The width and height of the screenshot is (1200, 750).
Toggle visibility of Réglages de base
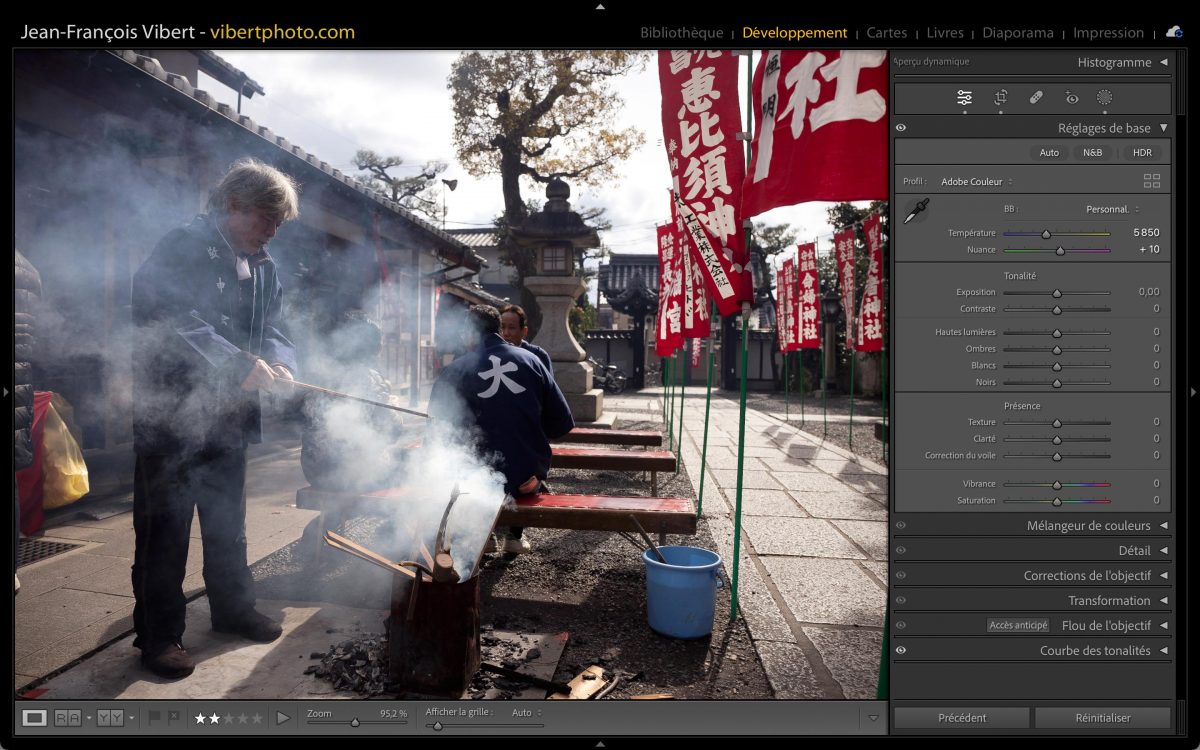(901, 128)
